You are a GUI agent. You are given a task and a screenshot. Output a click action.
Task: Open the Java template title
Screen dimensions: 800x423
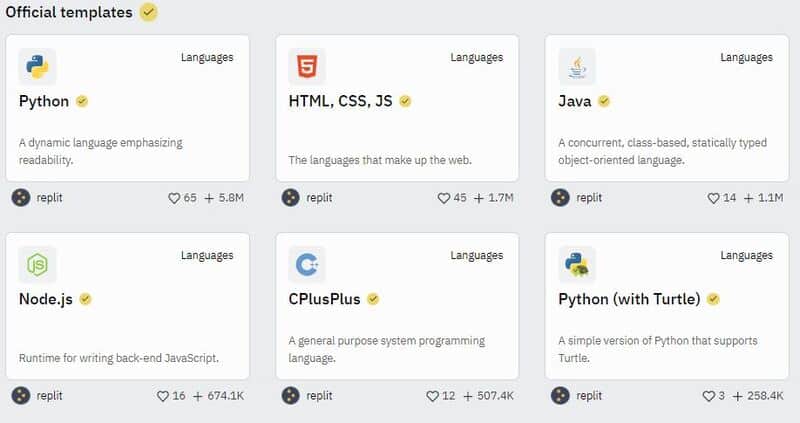(x=574, y=101)
